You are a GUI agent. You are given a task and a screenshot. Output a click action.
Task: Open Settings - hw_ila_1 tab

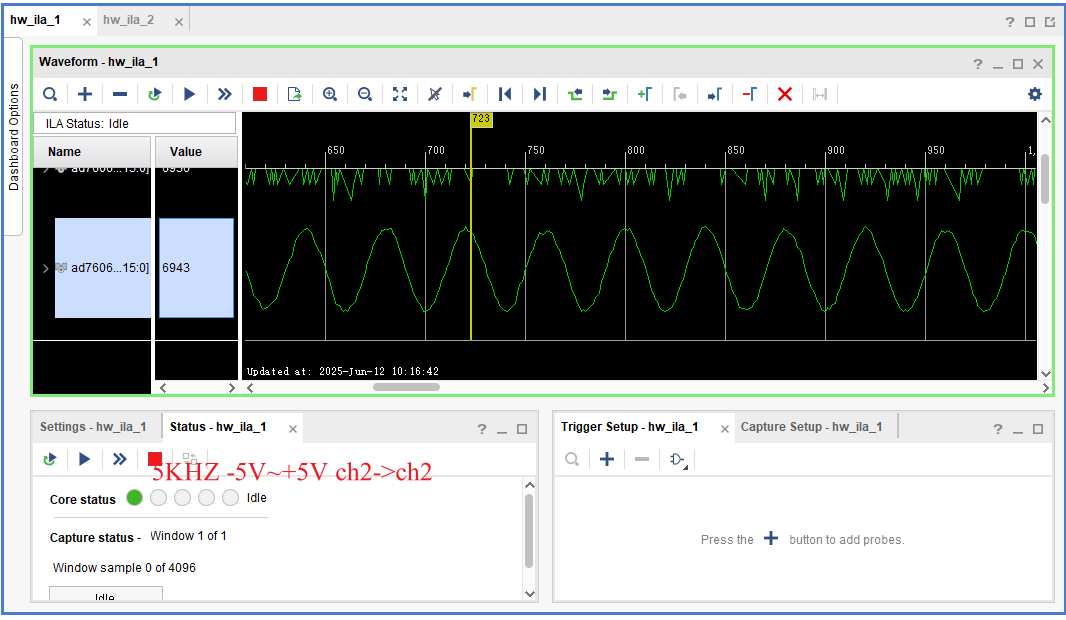click(x=93, y=427)
